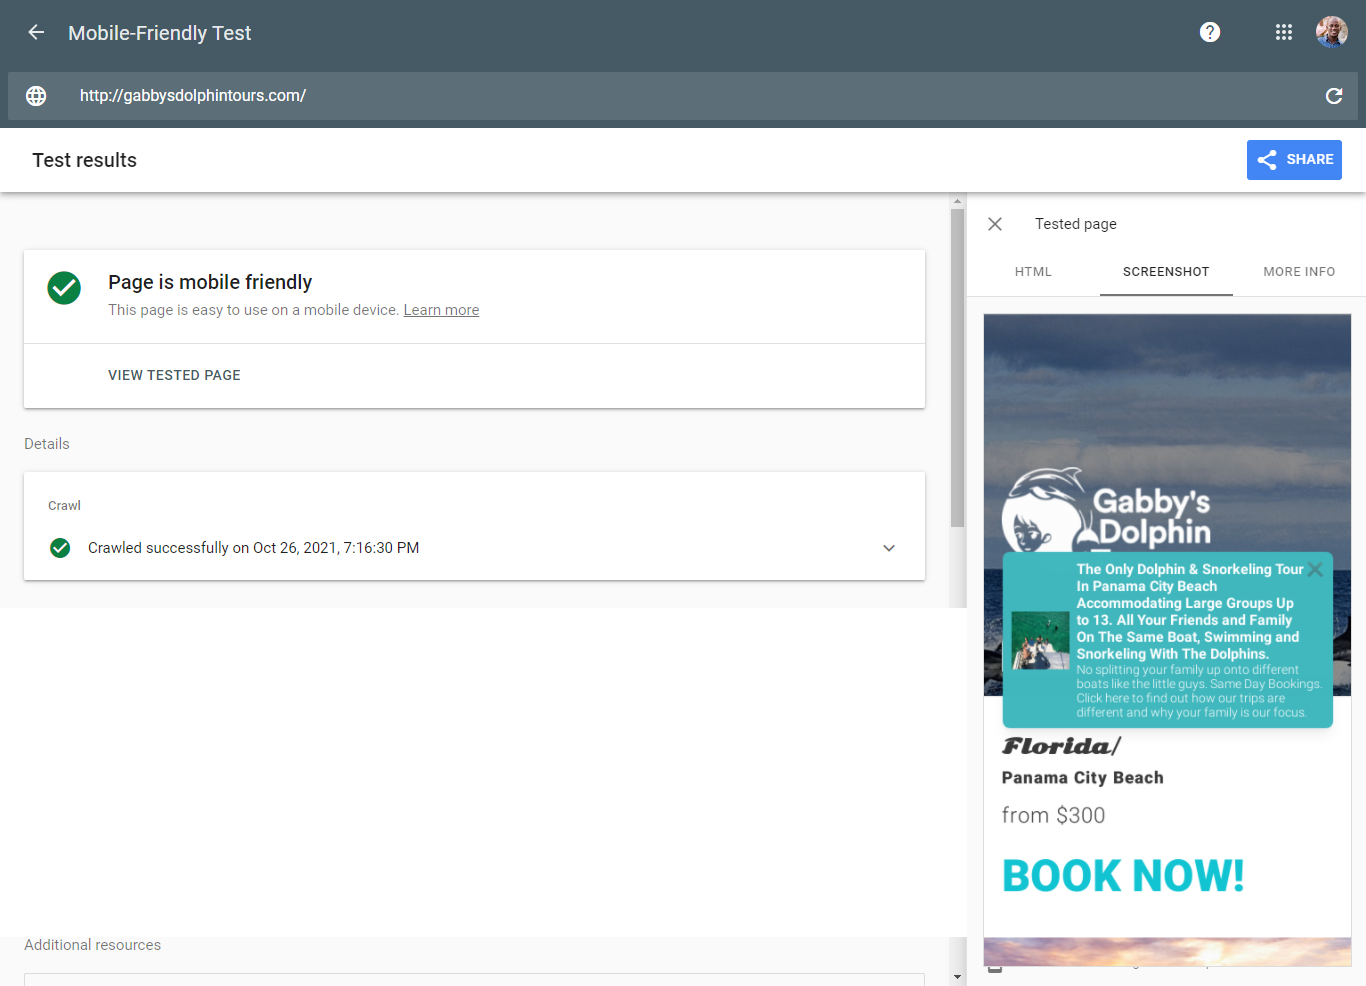Click the 'Test results' heading
This screenshot has width=1366, height=986.
(x=84, y=160)
